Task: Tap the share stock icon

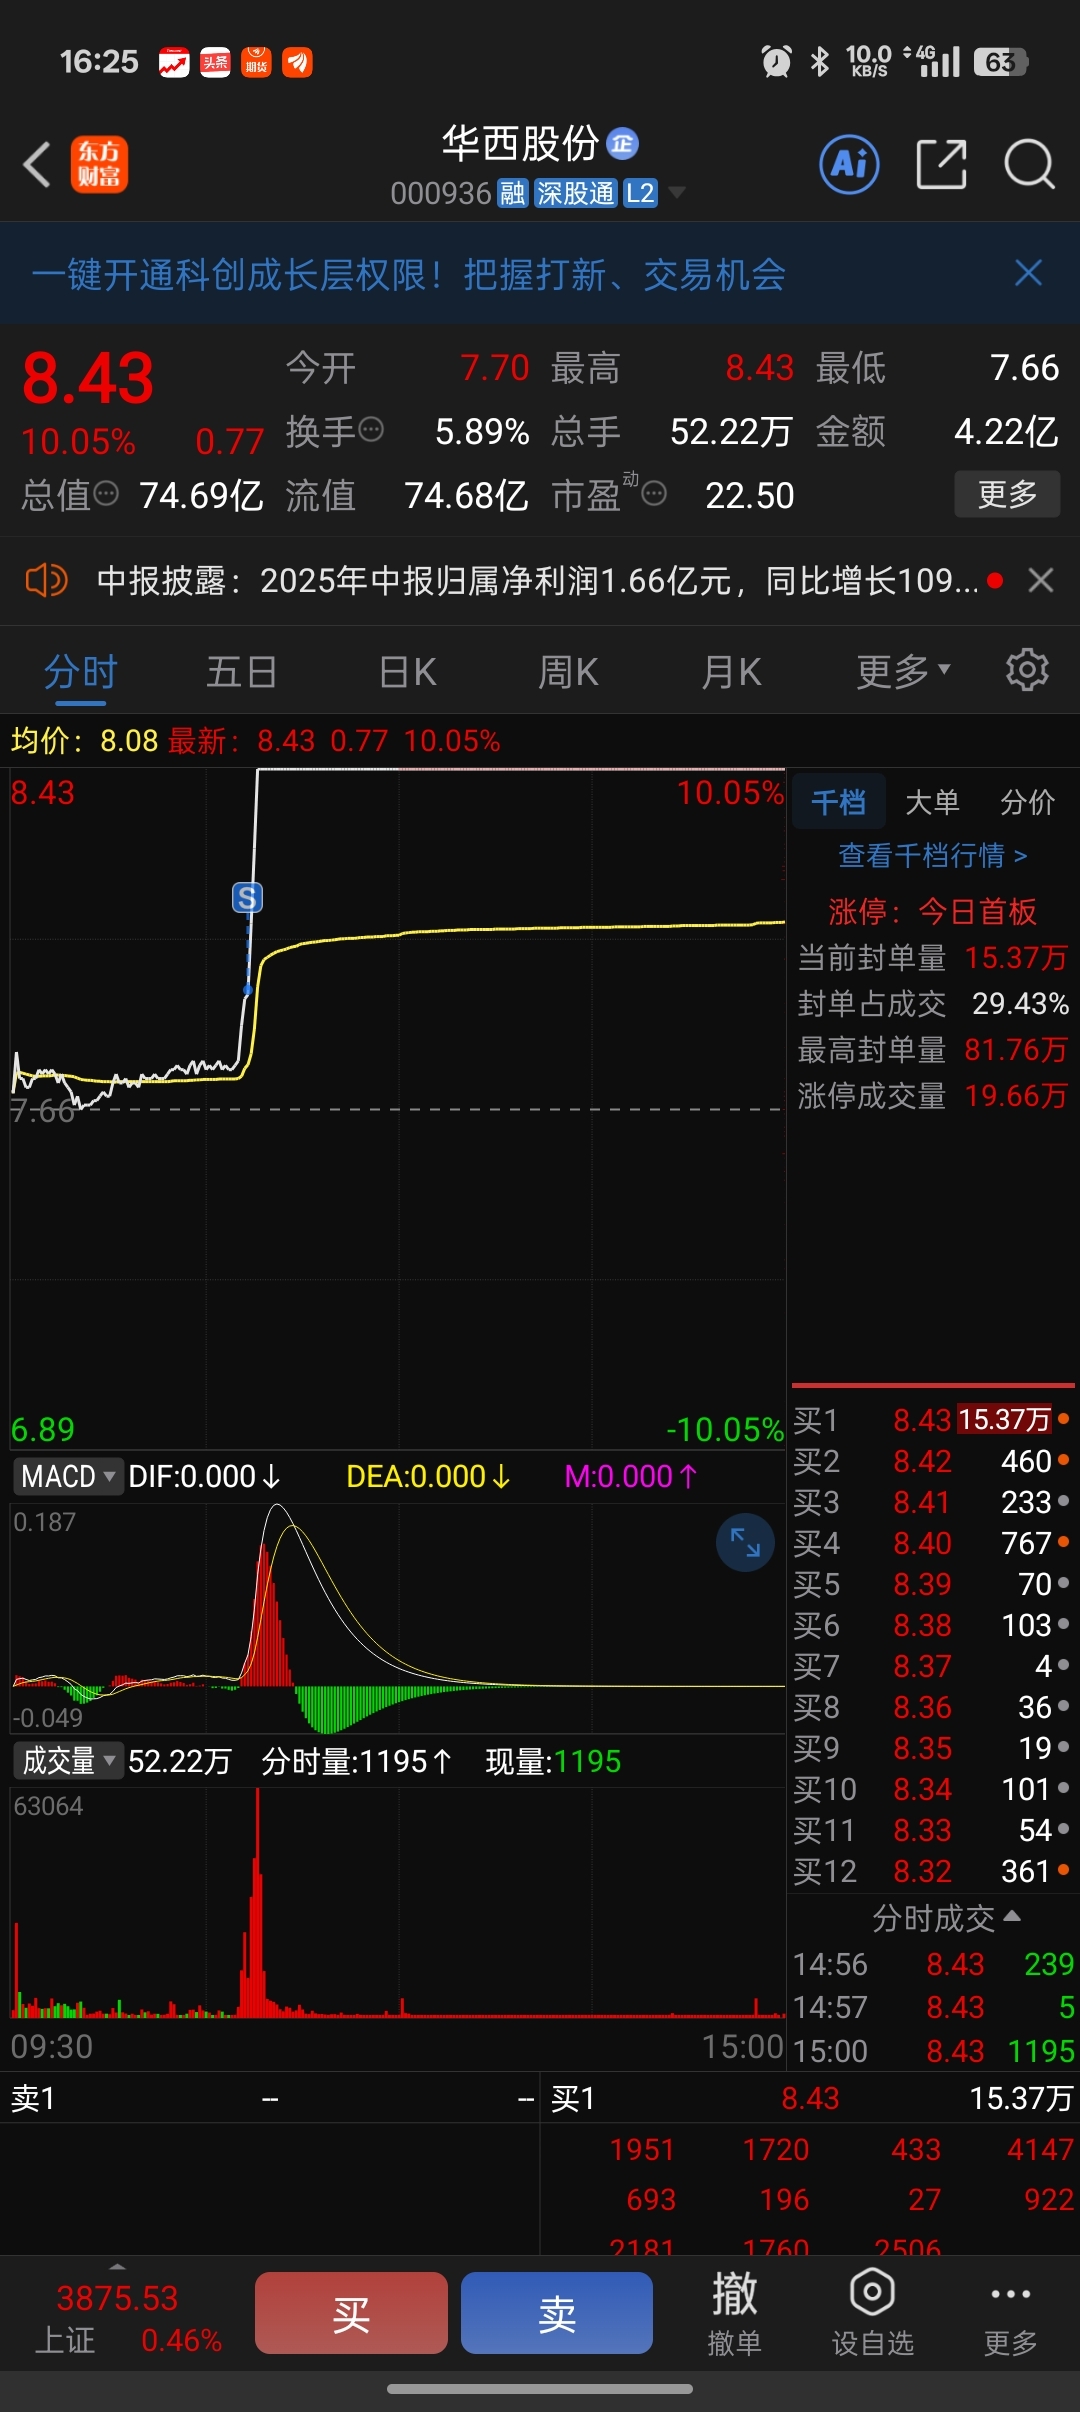Action: pos(941,164)
